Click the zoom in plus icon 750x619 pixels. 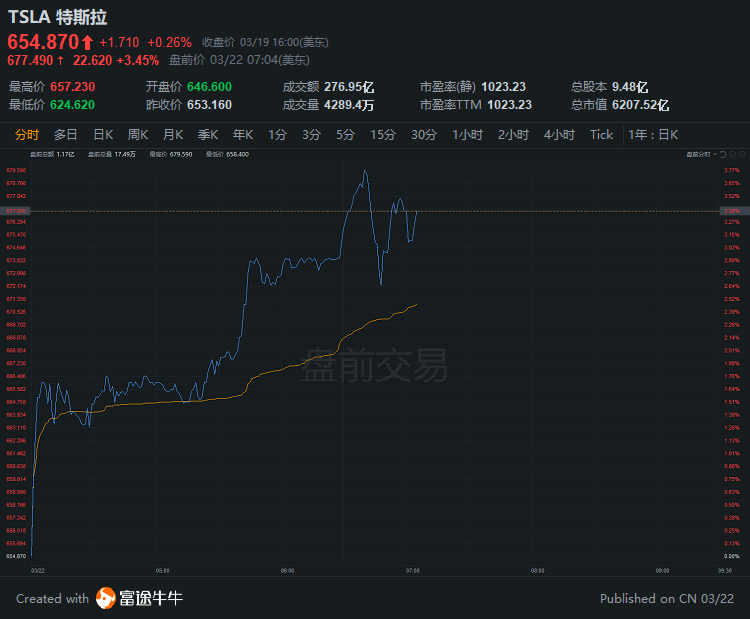pos(742,154)
